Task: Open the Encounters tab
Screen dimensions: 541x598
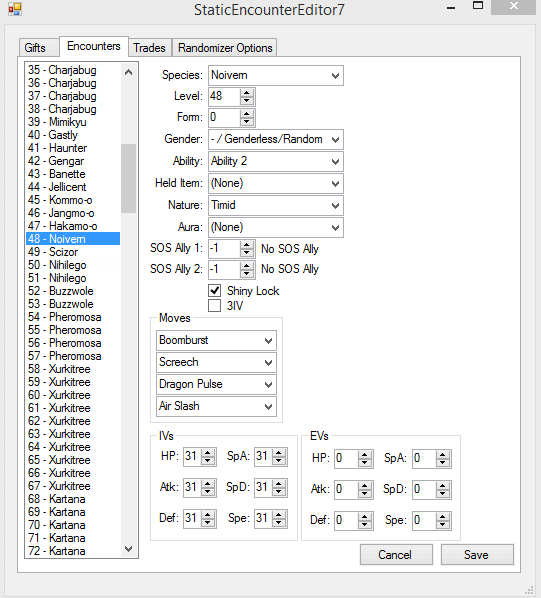Action: click(94, 46)
